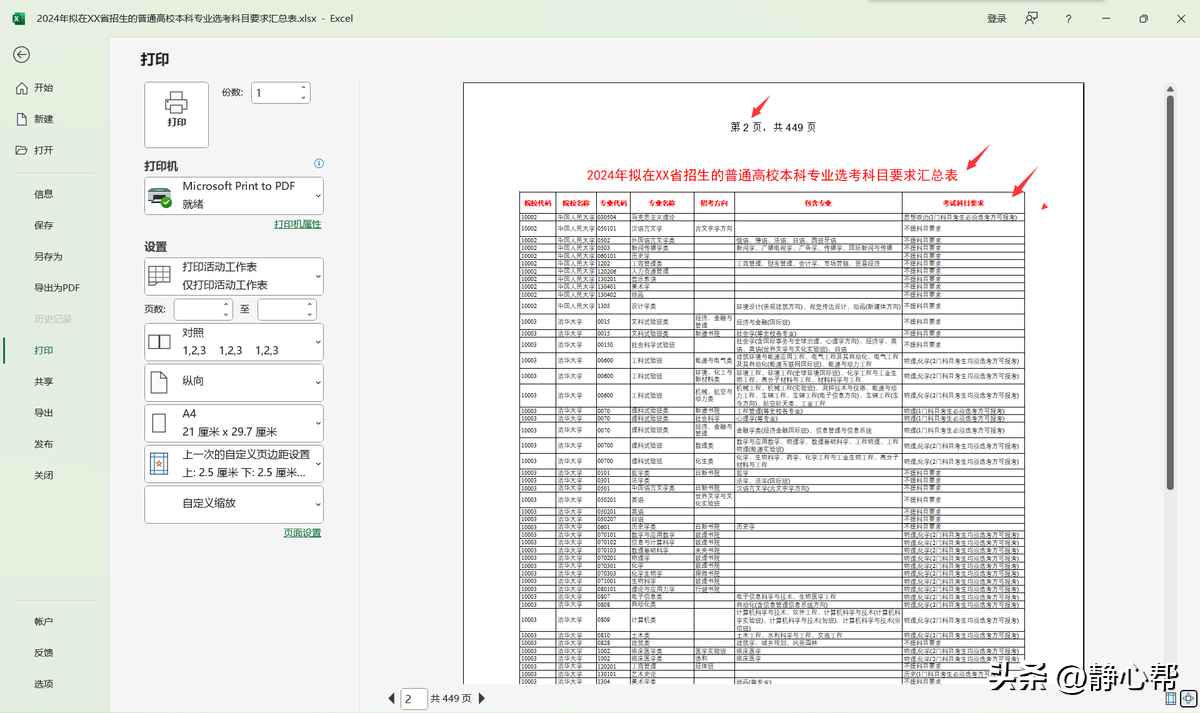Click the 打开 folder icon in sidebar
The image size is (1200, 713).
coord(22,150)
